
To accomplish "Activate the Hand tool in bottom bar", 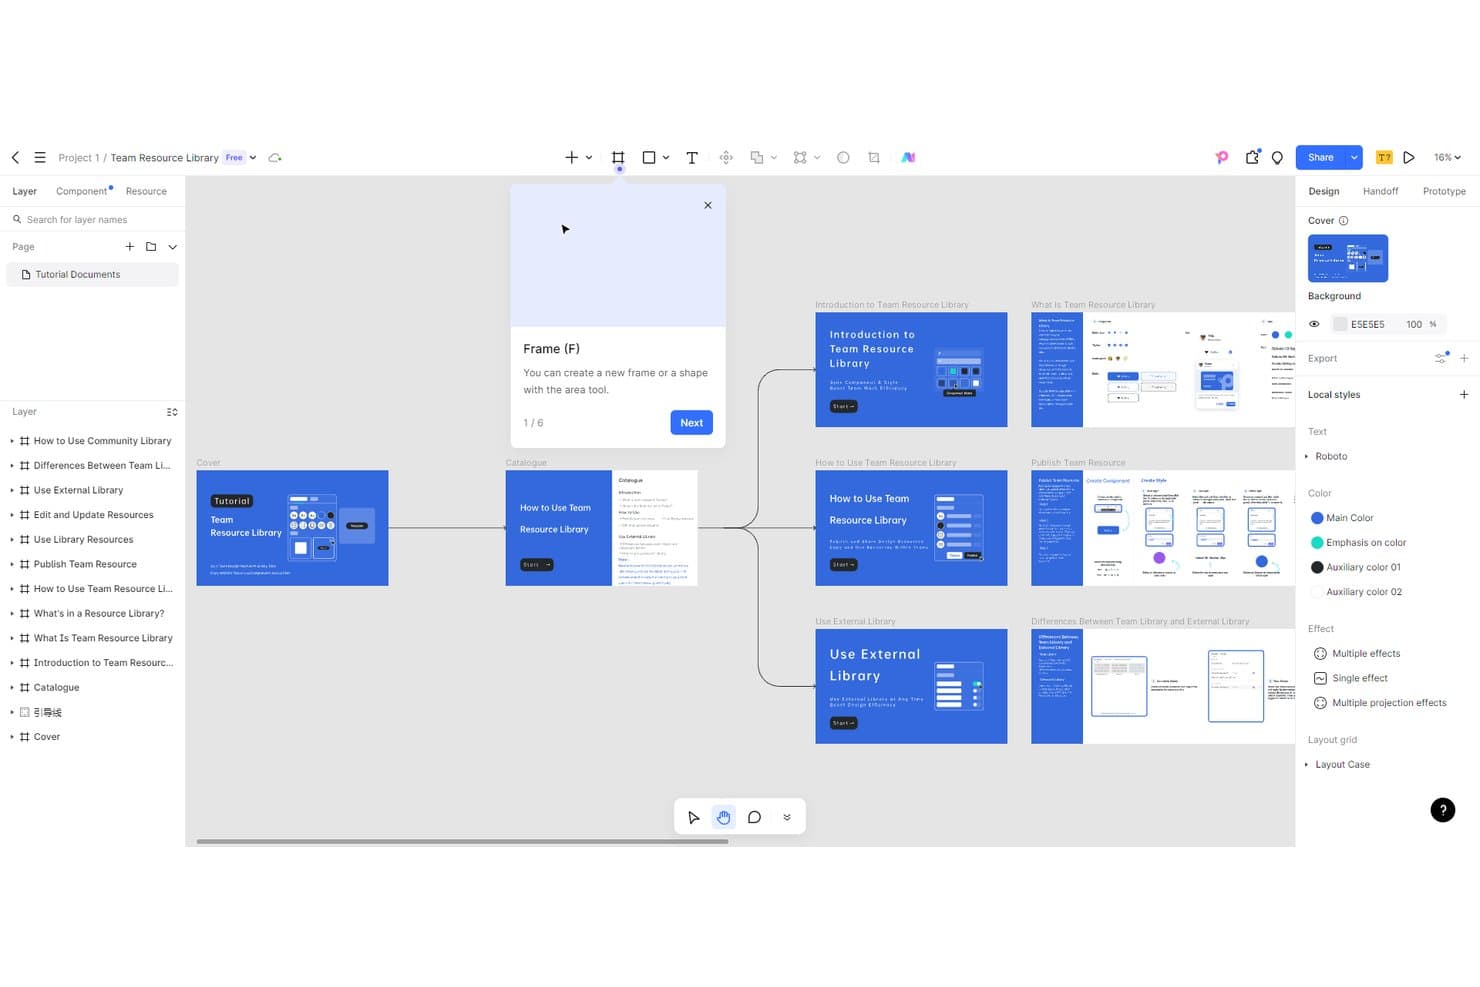I will coord(723,817).
